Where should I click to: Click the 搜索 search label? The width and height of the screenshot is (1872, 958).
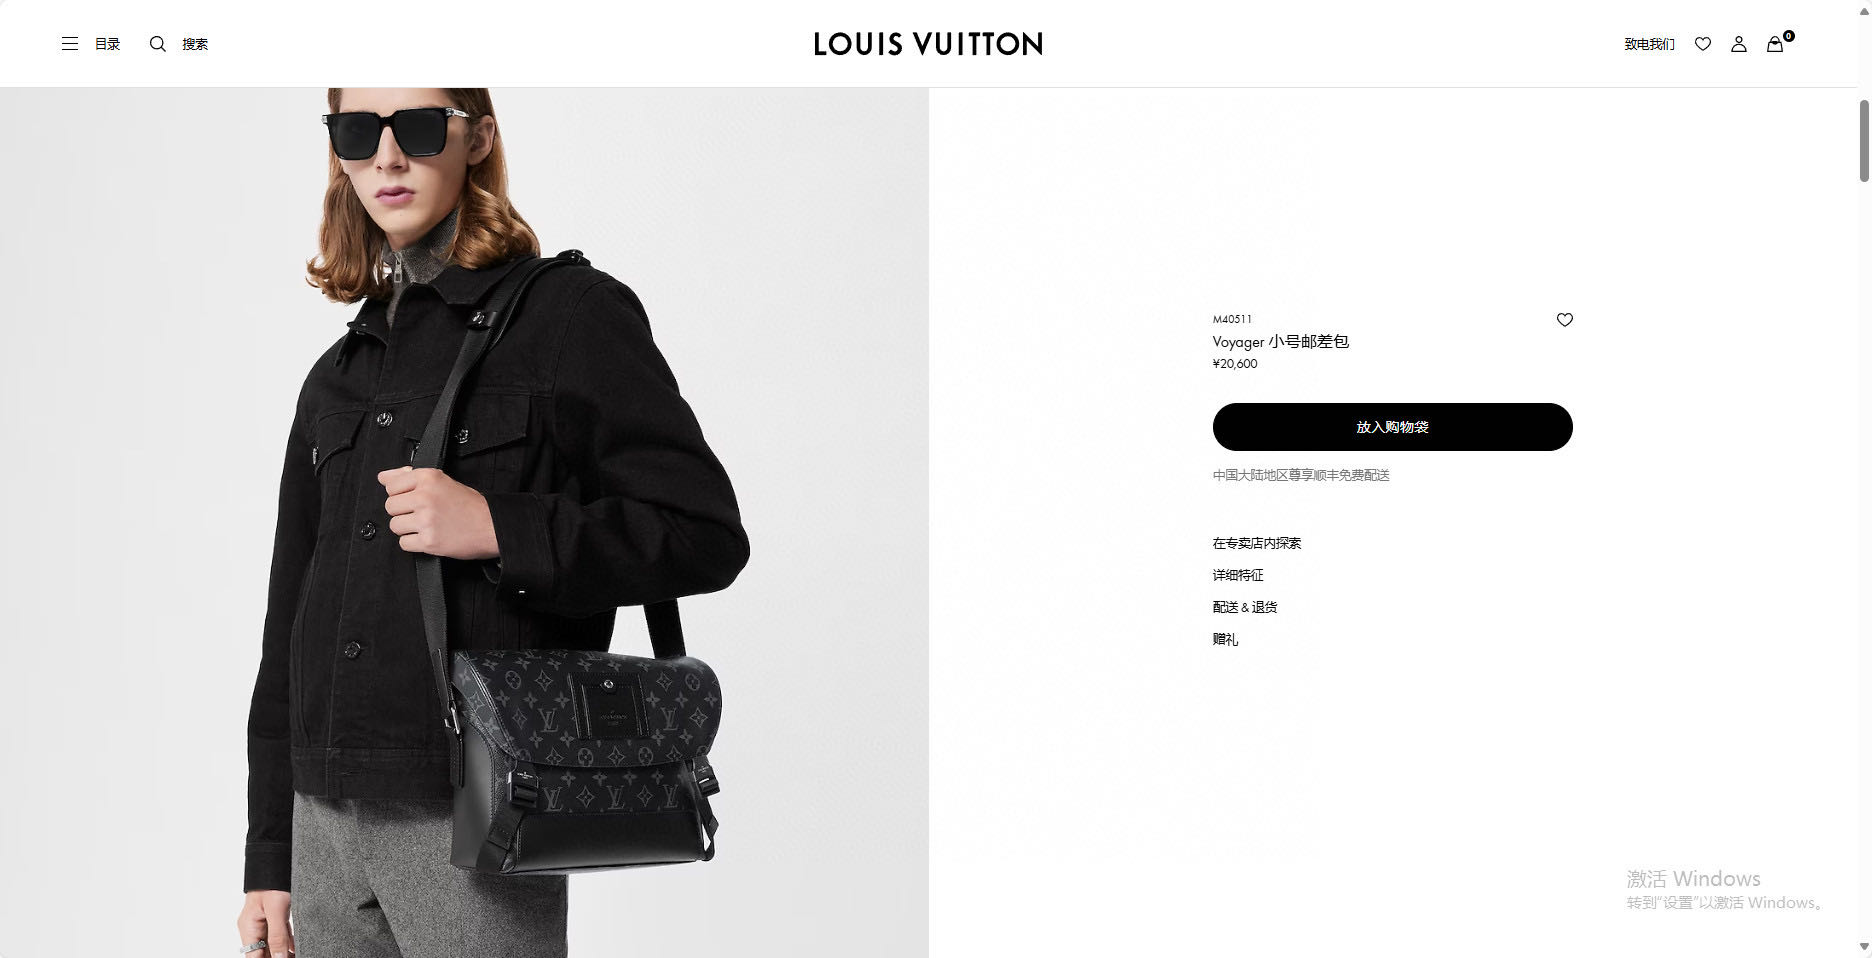(x=195, y=44)
